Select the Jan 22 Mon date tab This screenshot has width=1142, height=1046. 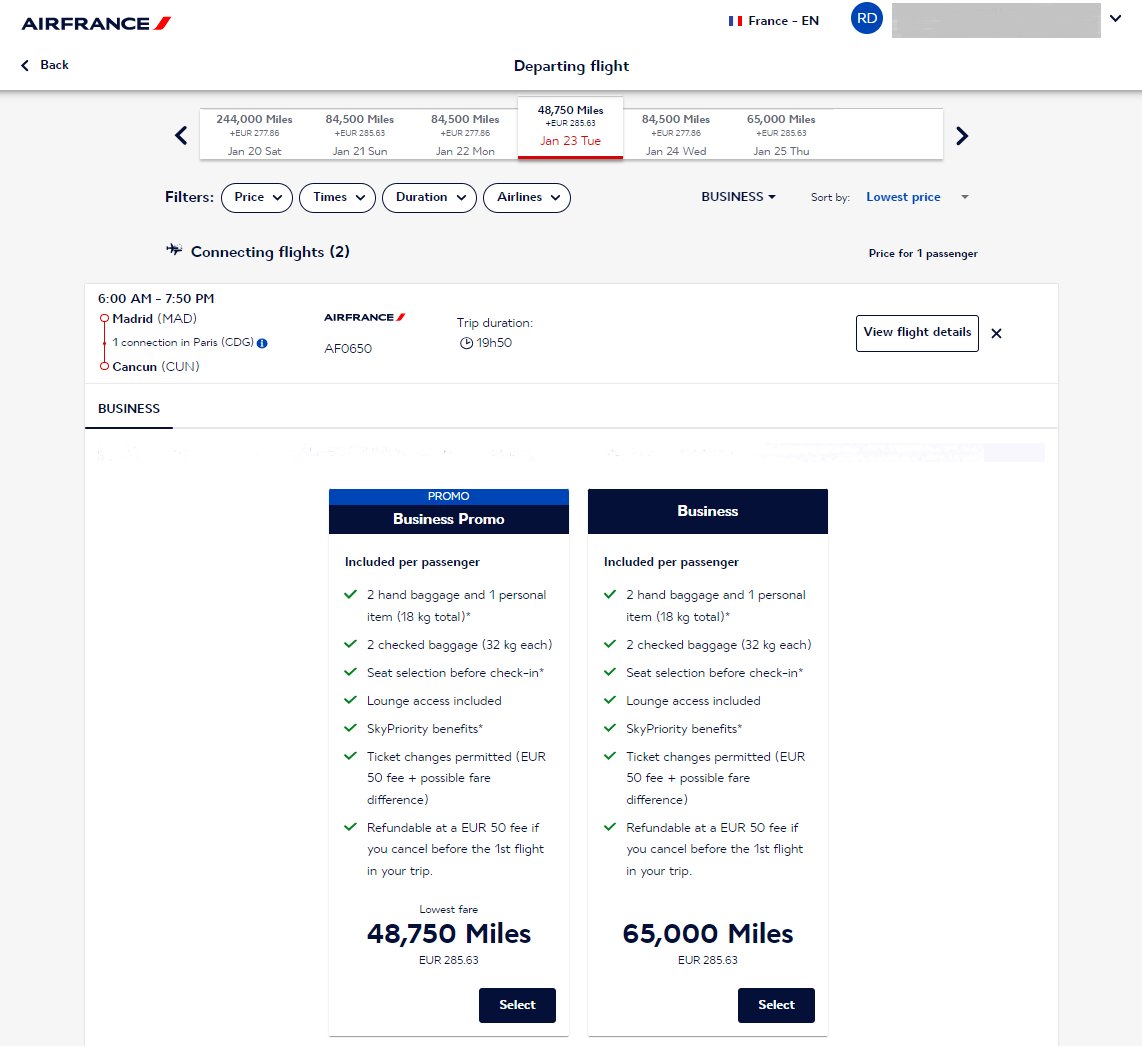click(465, 135)
